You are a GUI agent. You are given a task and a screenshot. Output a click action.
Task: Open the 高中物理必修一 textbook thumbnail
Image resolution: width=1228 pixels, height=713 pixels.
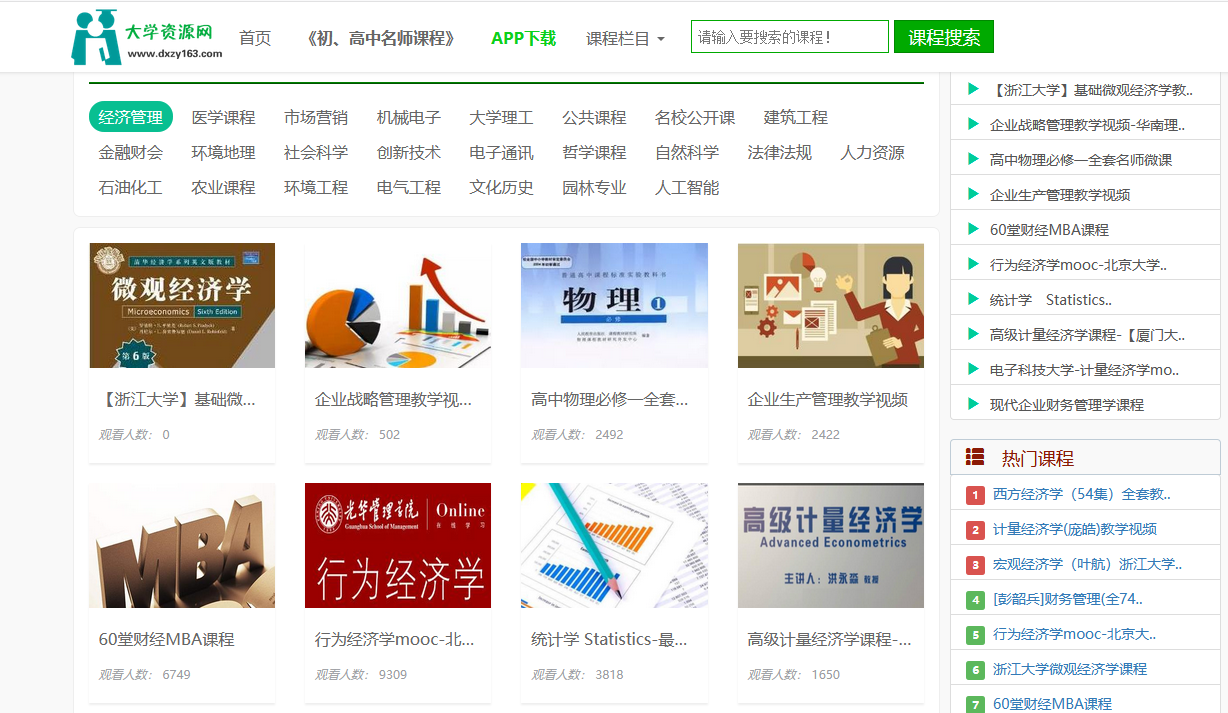[614, 305]
